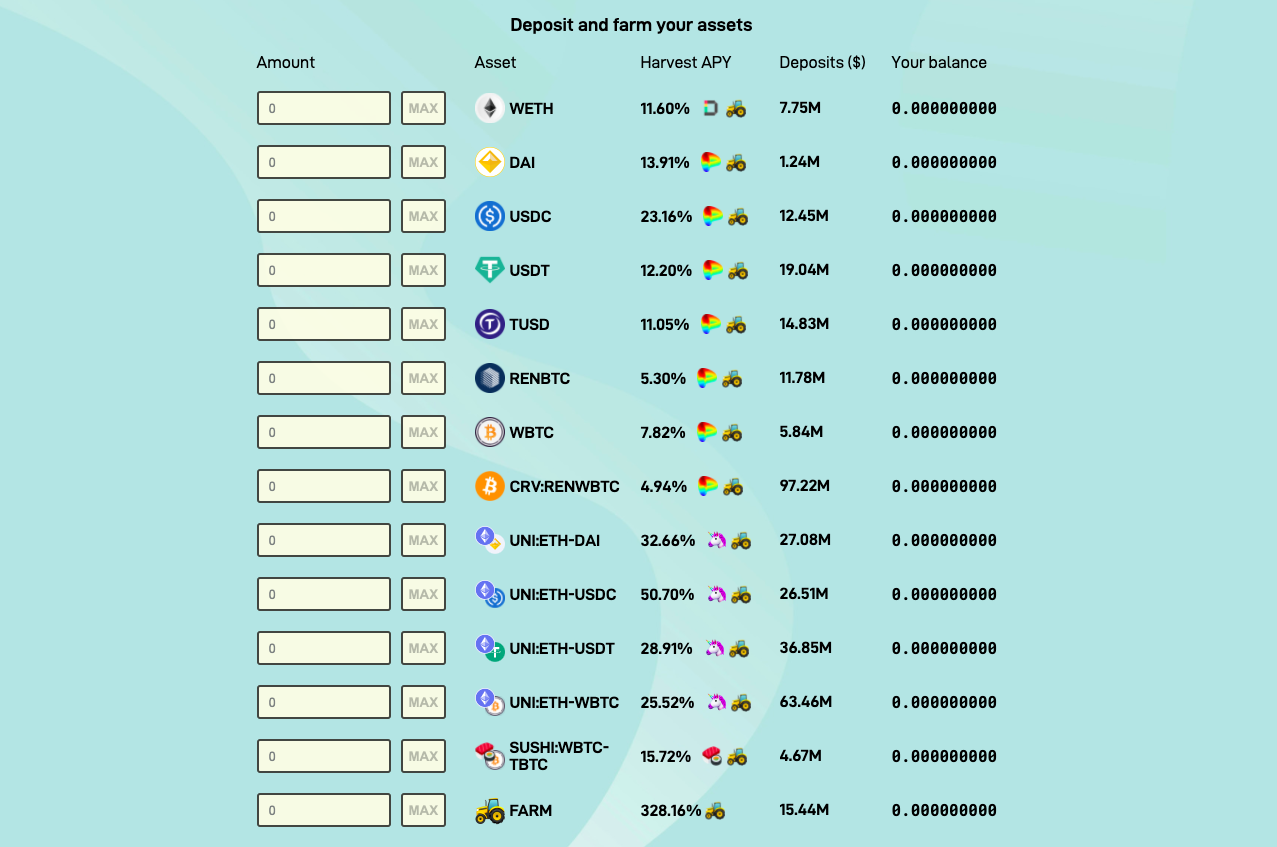Viewport: 1277px width, 847px height.
Task: Click the WETH Ethereum token icon
Action: click(x=489, y=108)
